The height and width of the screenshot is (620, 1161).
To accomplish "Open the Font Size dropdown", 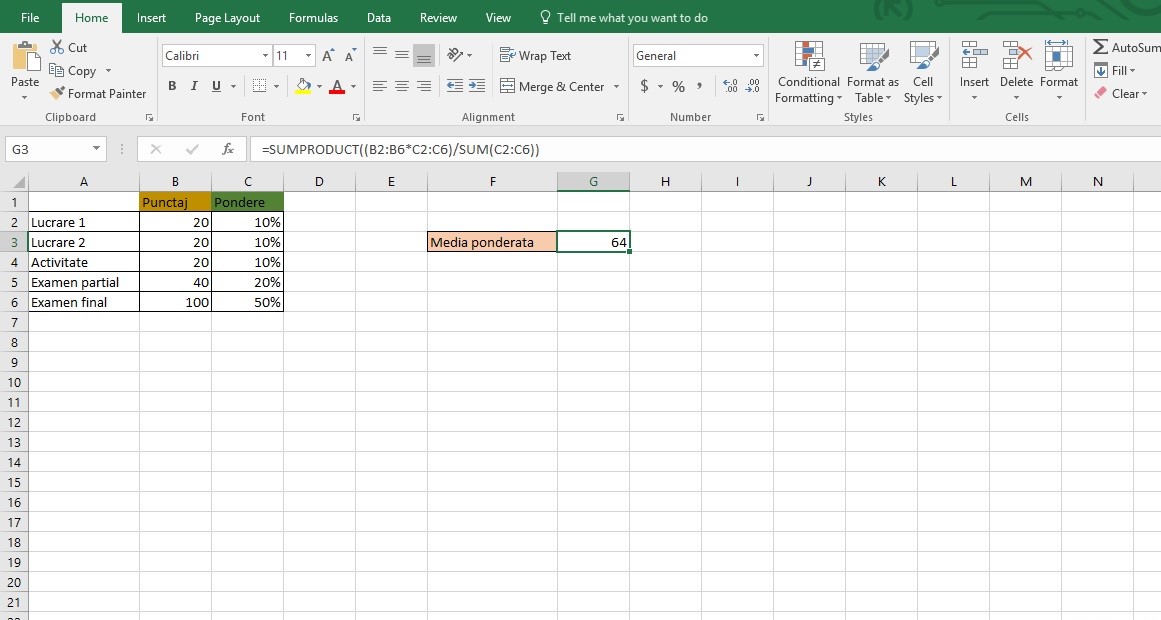I will click(x=306, y=55).
